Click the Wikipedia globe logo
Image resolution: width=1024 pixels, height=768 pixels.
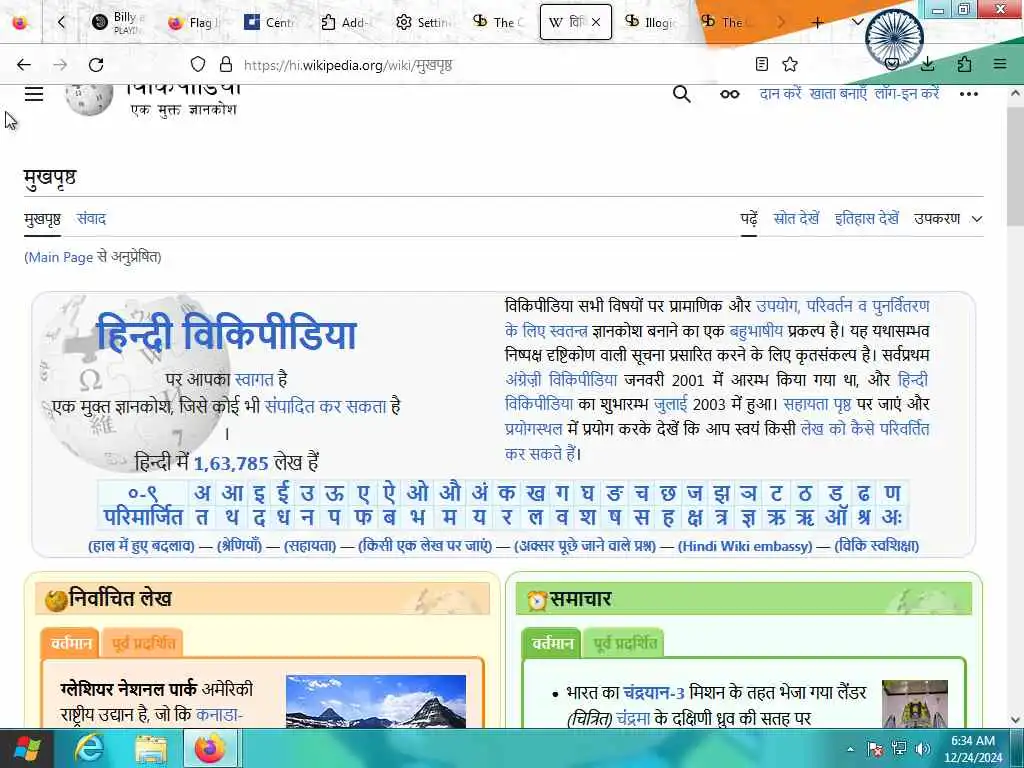(x=89, y=98)
